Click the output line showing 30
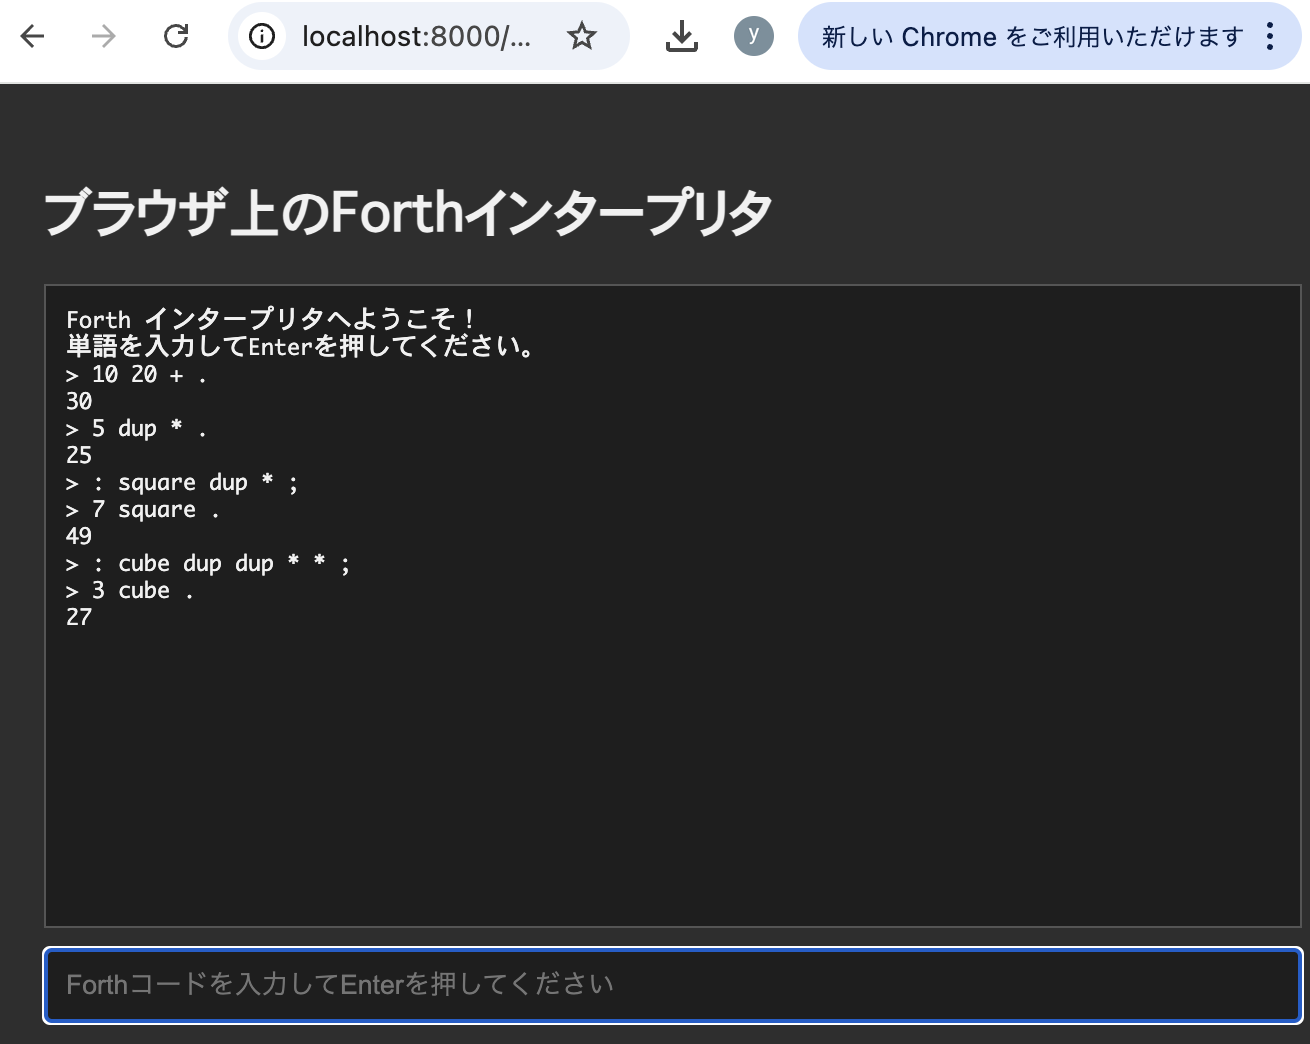Image resolution: width=1310 pixels, height=1044 pixels. pyautogui.click(x=79, y=401)
